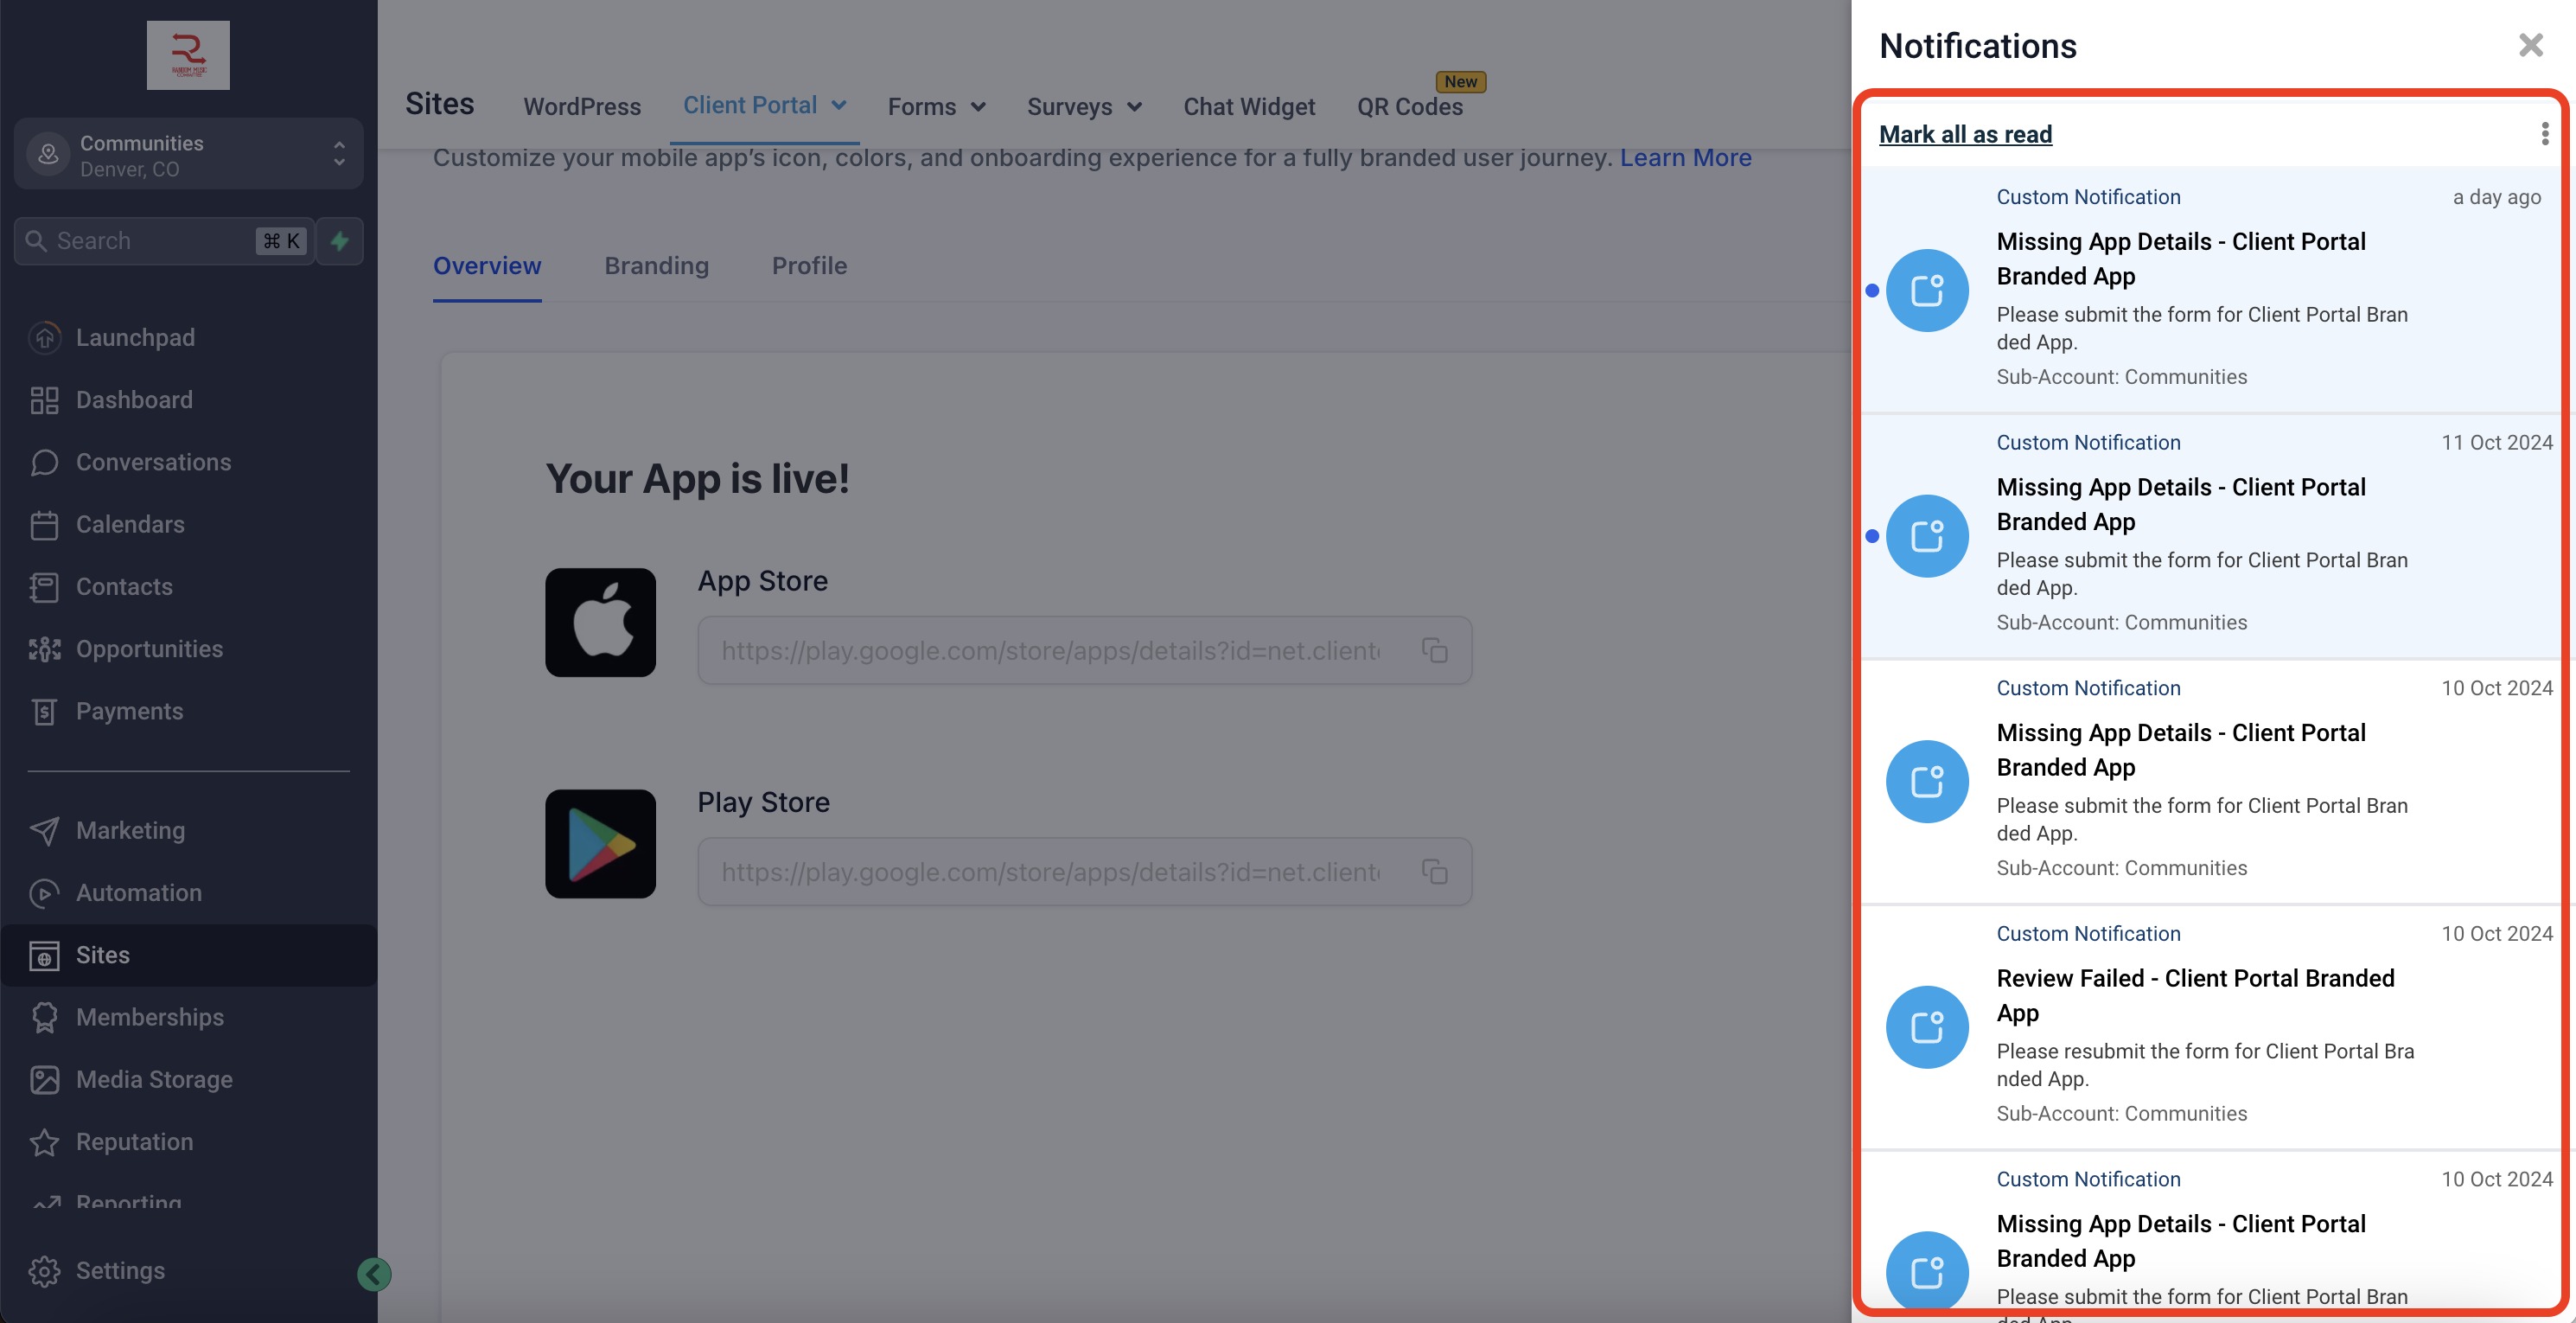Click the Learn More link
This screenshot has width=2576, height=1323.
click(x=1685, y=158)
